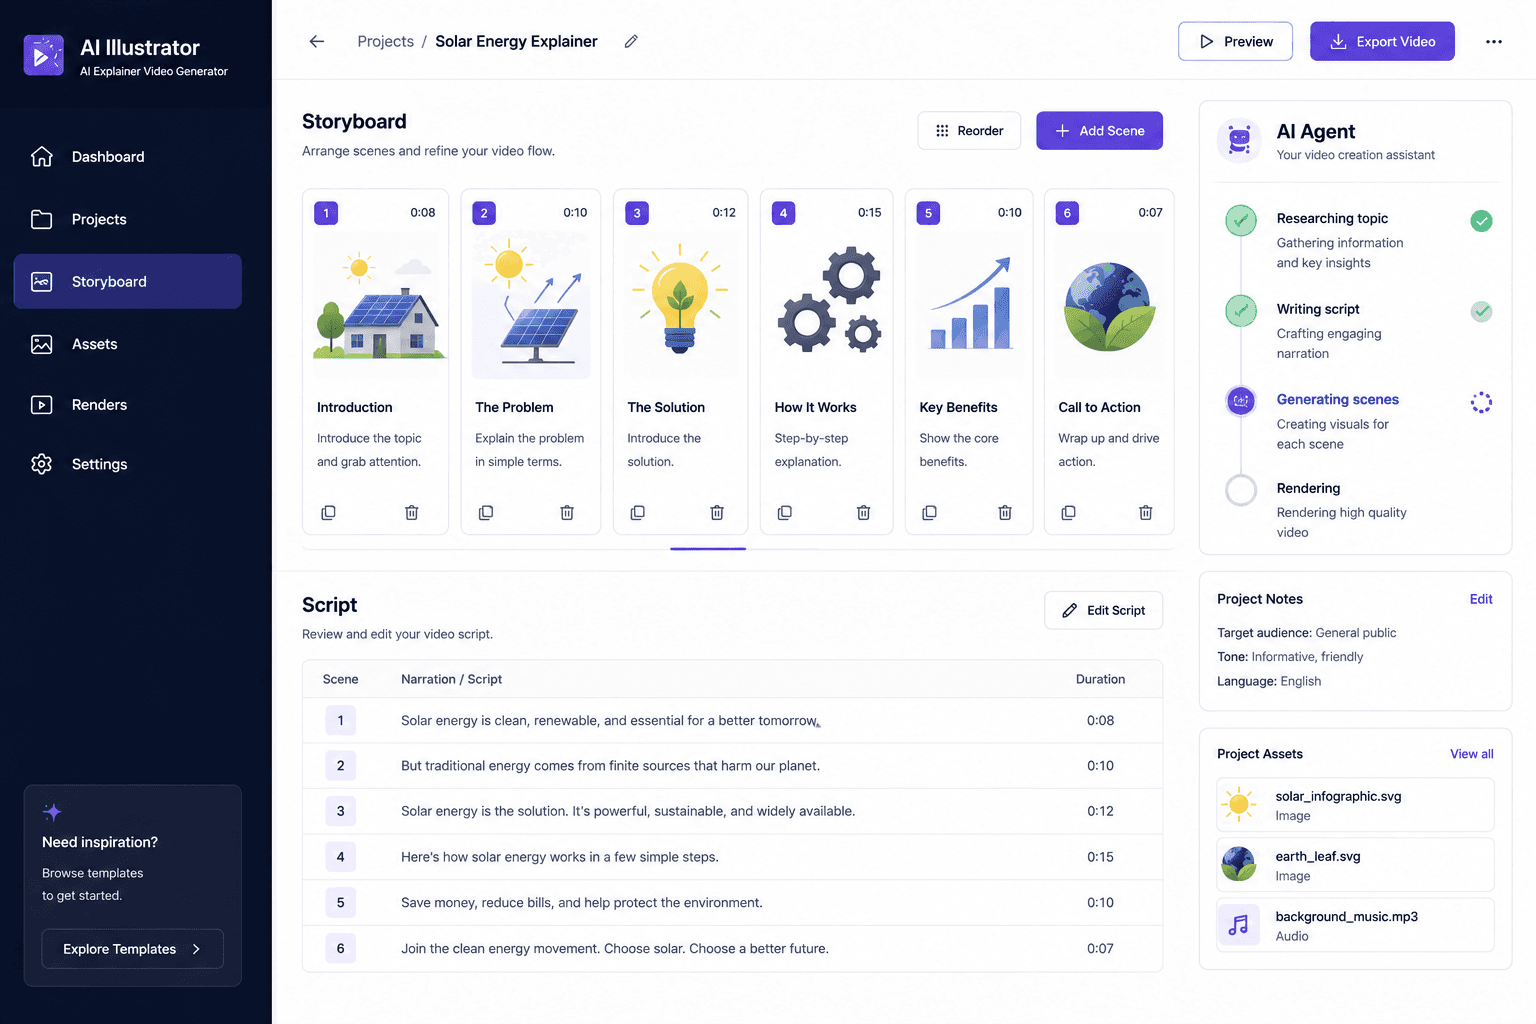
Task: Delete the Introduction scene
Action: point(411,513)
